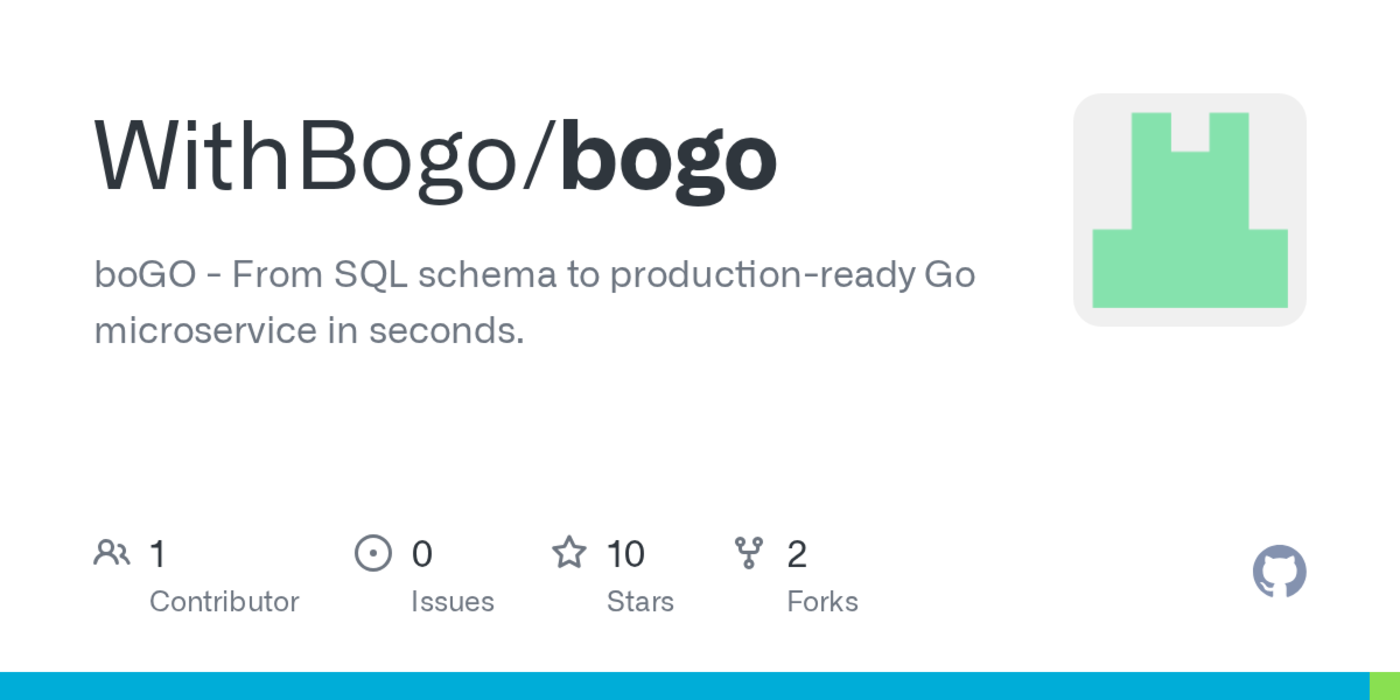Click the fork count number 2
This screenshot has width=1400, height=700.
pyautogui.click(x=797, y=554)
